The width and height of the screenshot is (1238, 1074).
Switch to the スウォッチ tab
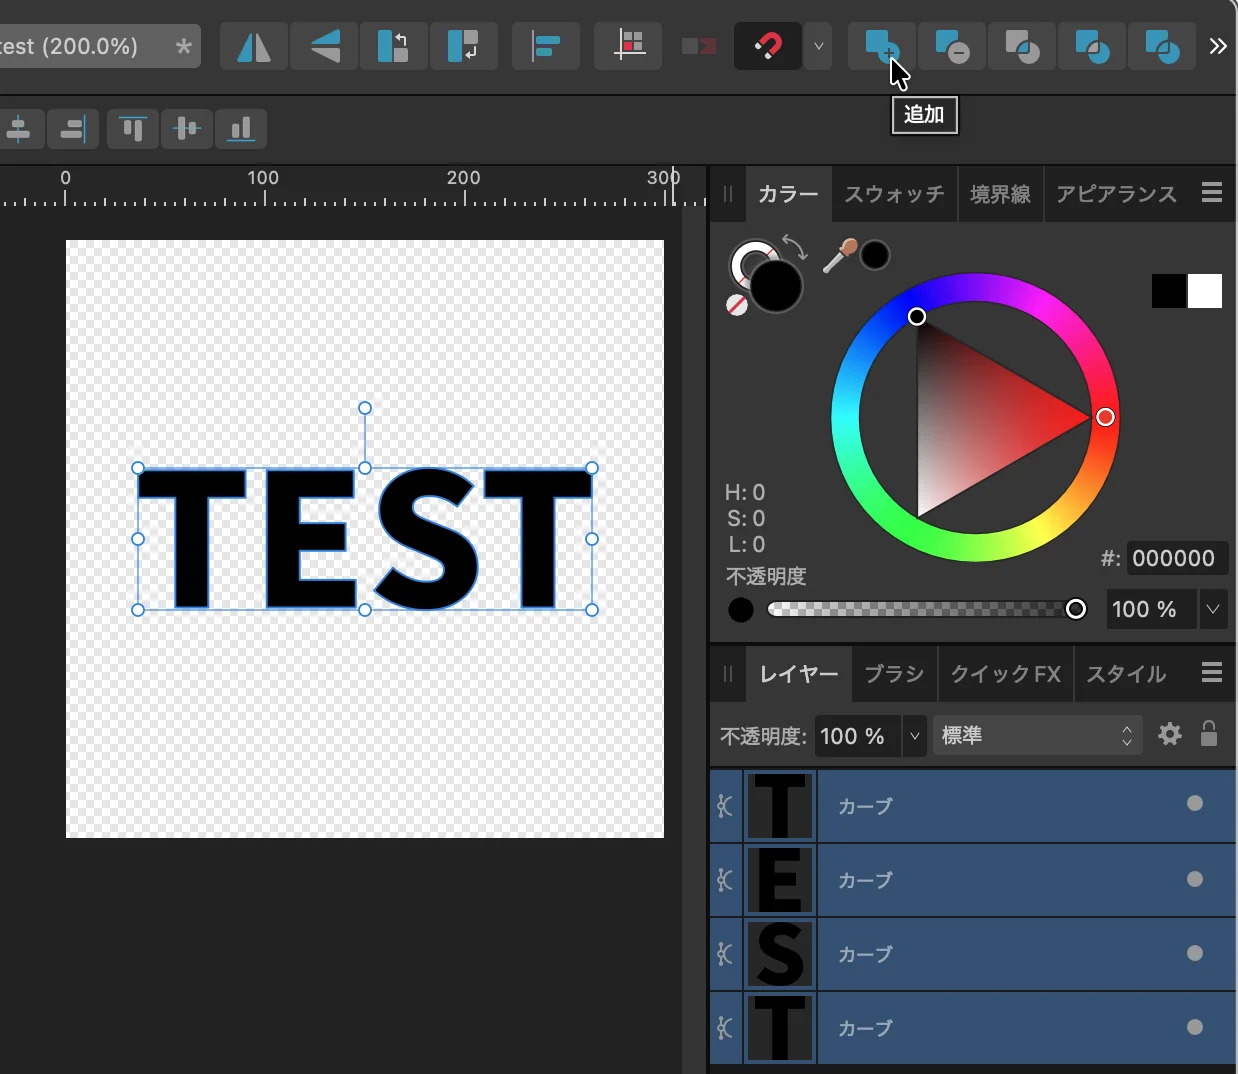[894, 194]
